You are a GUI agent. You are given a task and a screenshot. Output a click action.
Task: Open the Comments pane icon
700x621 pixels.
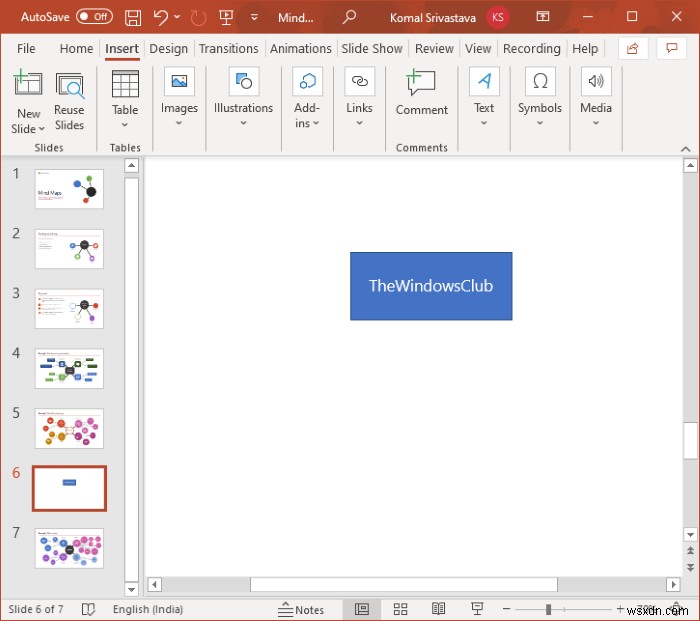pyautogui.click(x=671, y=48)
